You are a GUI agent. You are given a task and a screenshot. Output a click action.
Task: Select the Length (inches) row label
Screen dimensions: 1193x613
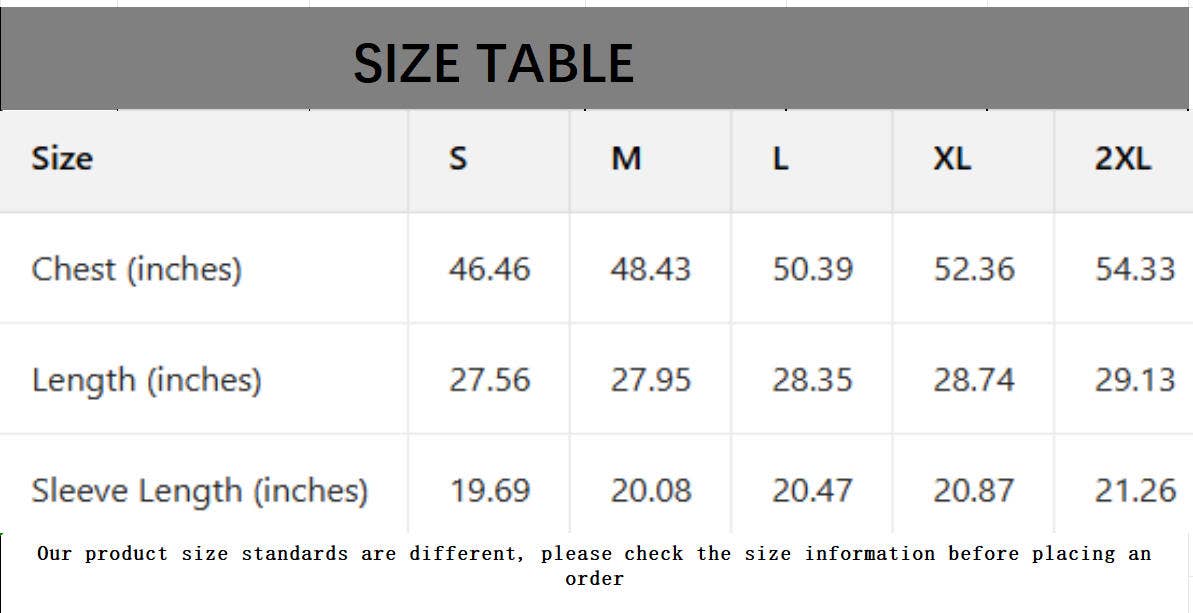click(x=146, y=380)
